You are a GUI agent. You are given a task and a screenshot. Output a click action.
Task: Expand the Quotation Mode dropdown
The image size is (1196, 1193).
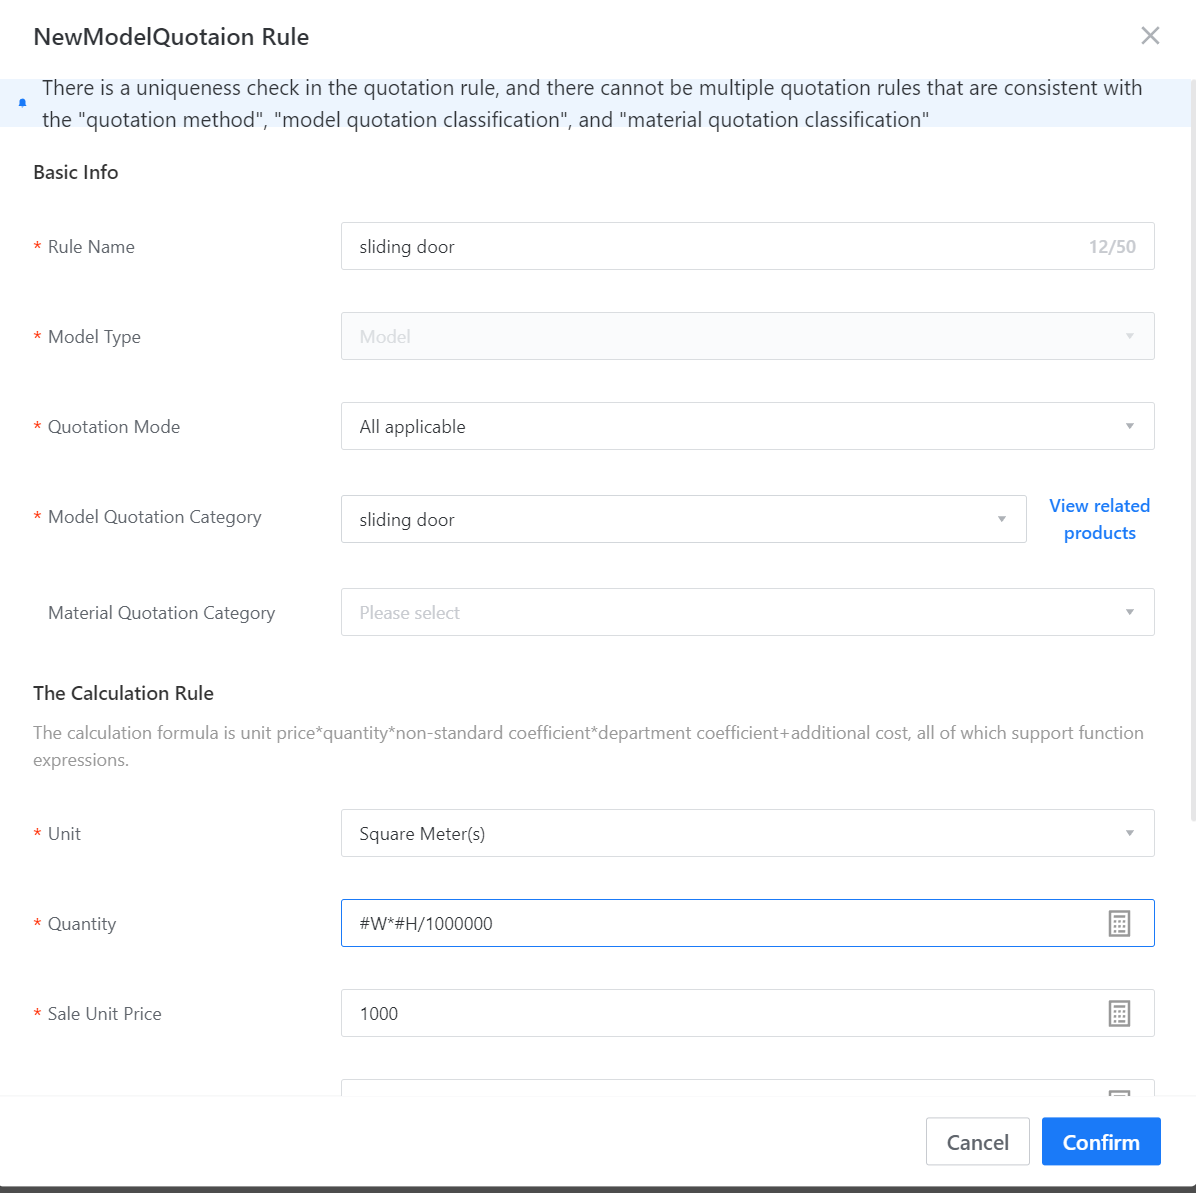pyautogui.click(x=747, y=426)
